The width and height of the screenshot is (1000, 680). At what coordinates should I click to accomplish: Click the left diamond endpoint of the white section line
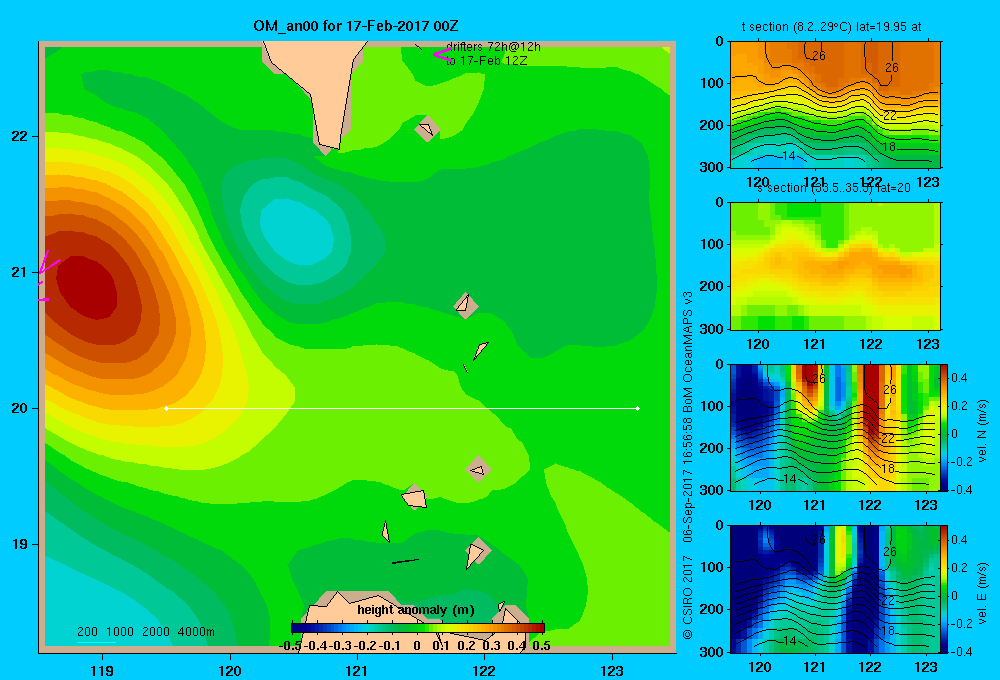(166, 408)
